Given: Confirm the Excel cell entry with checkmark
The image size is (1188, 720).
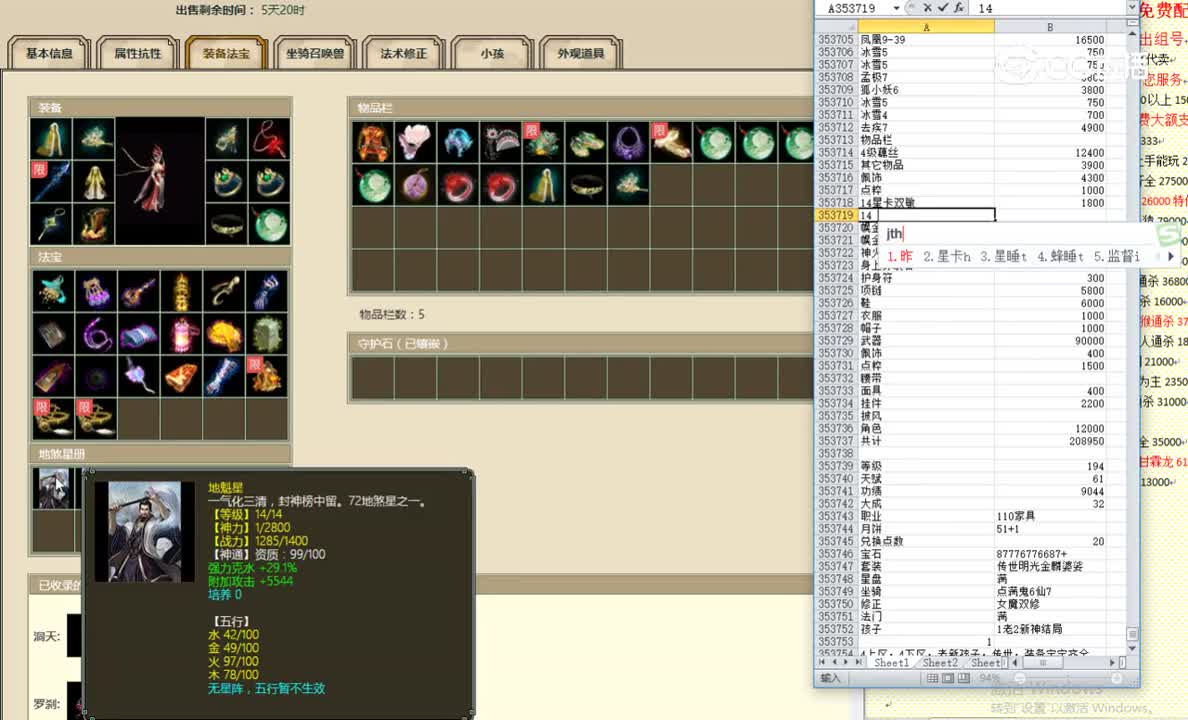Looking at the screenshot, I should point(943,8).
